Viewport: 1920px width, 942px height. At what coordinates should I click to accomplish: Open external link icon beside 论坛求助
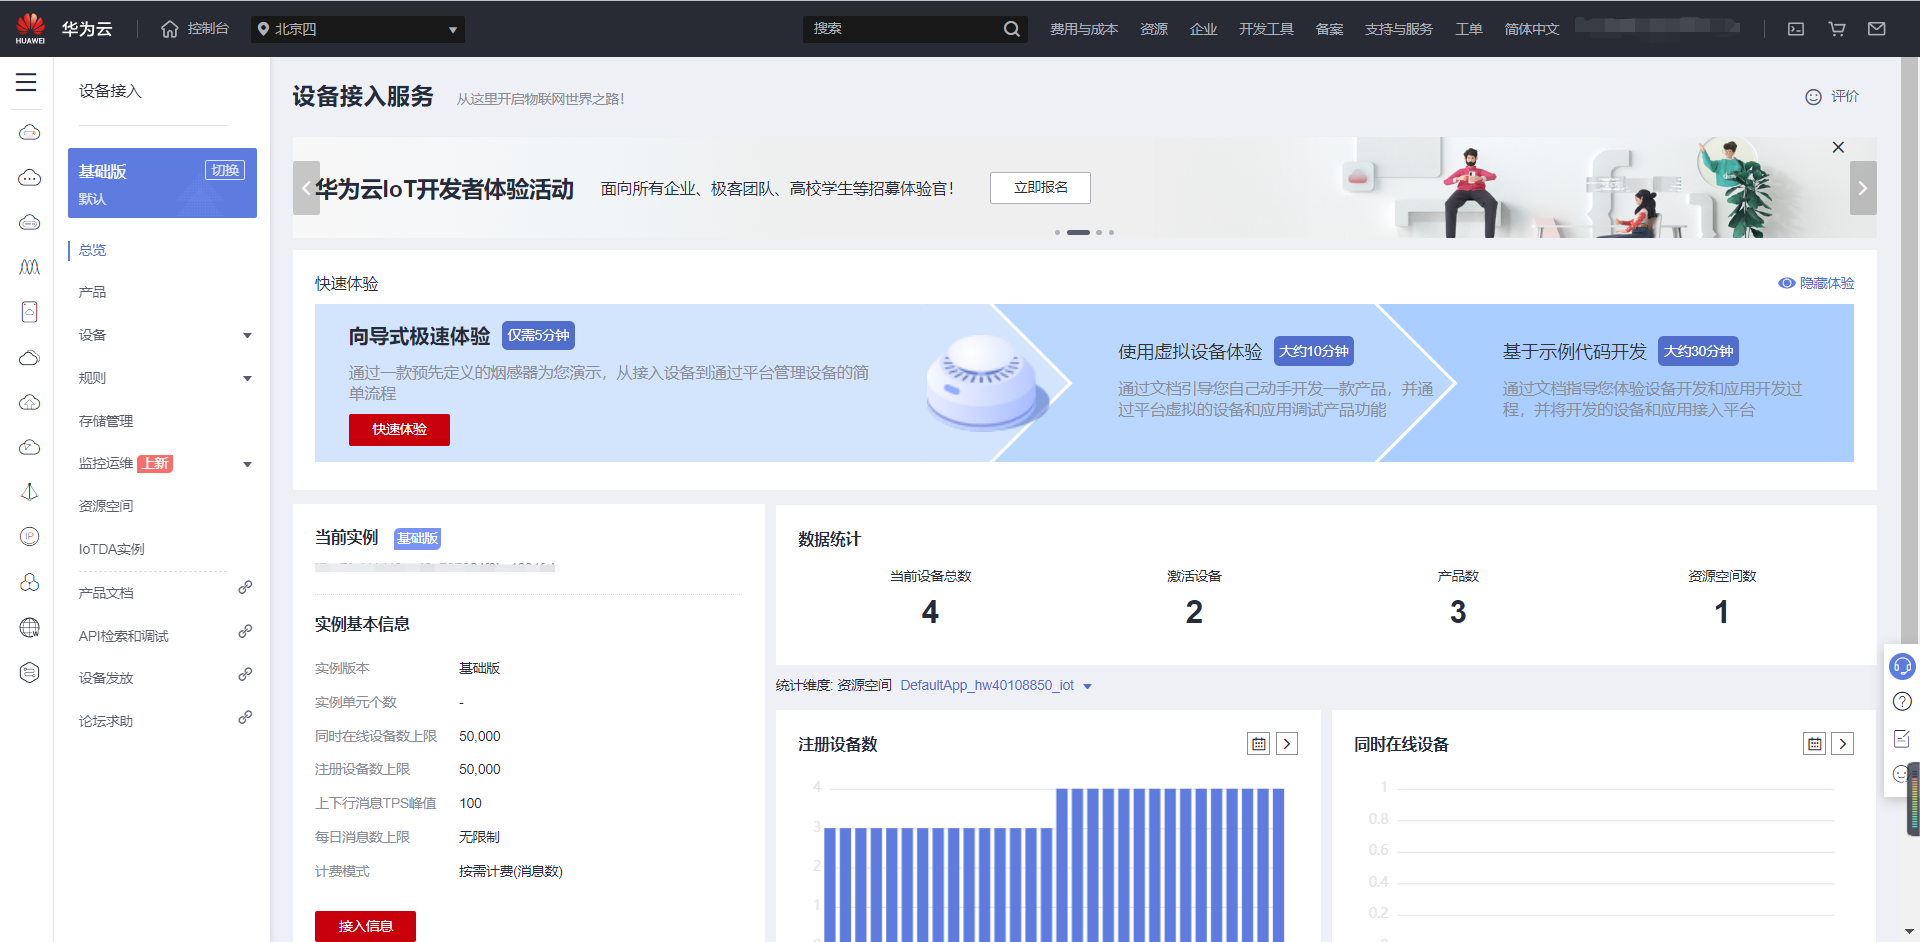click(x=245, y=718)
